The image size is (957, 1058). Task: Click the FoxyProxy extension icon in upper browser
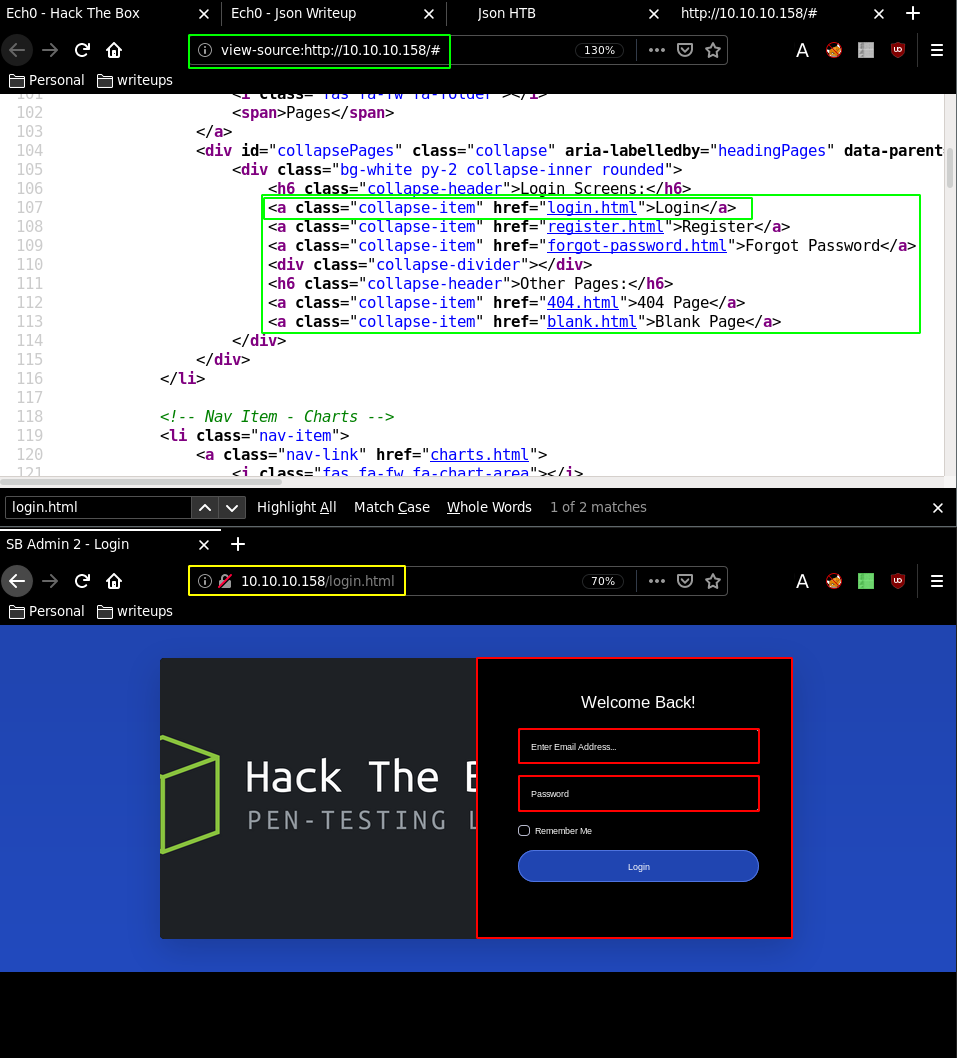[x=834, y=50]
